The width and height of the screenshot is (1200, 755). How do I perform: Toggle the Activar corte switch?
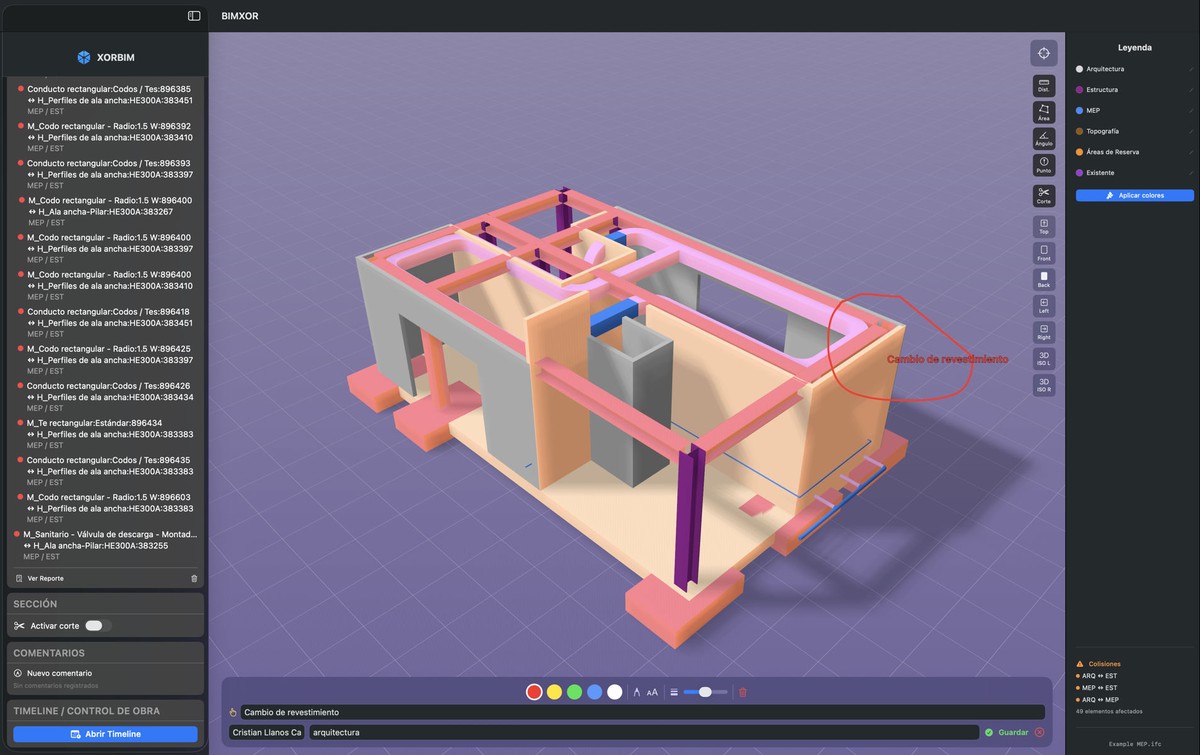click(x=96, y=625)
